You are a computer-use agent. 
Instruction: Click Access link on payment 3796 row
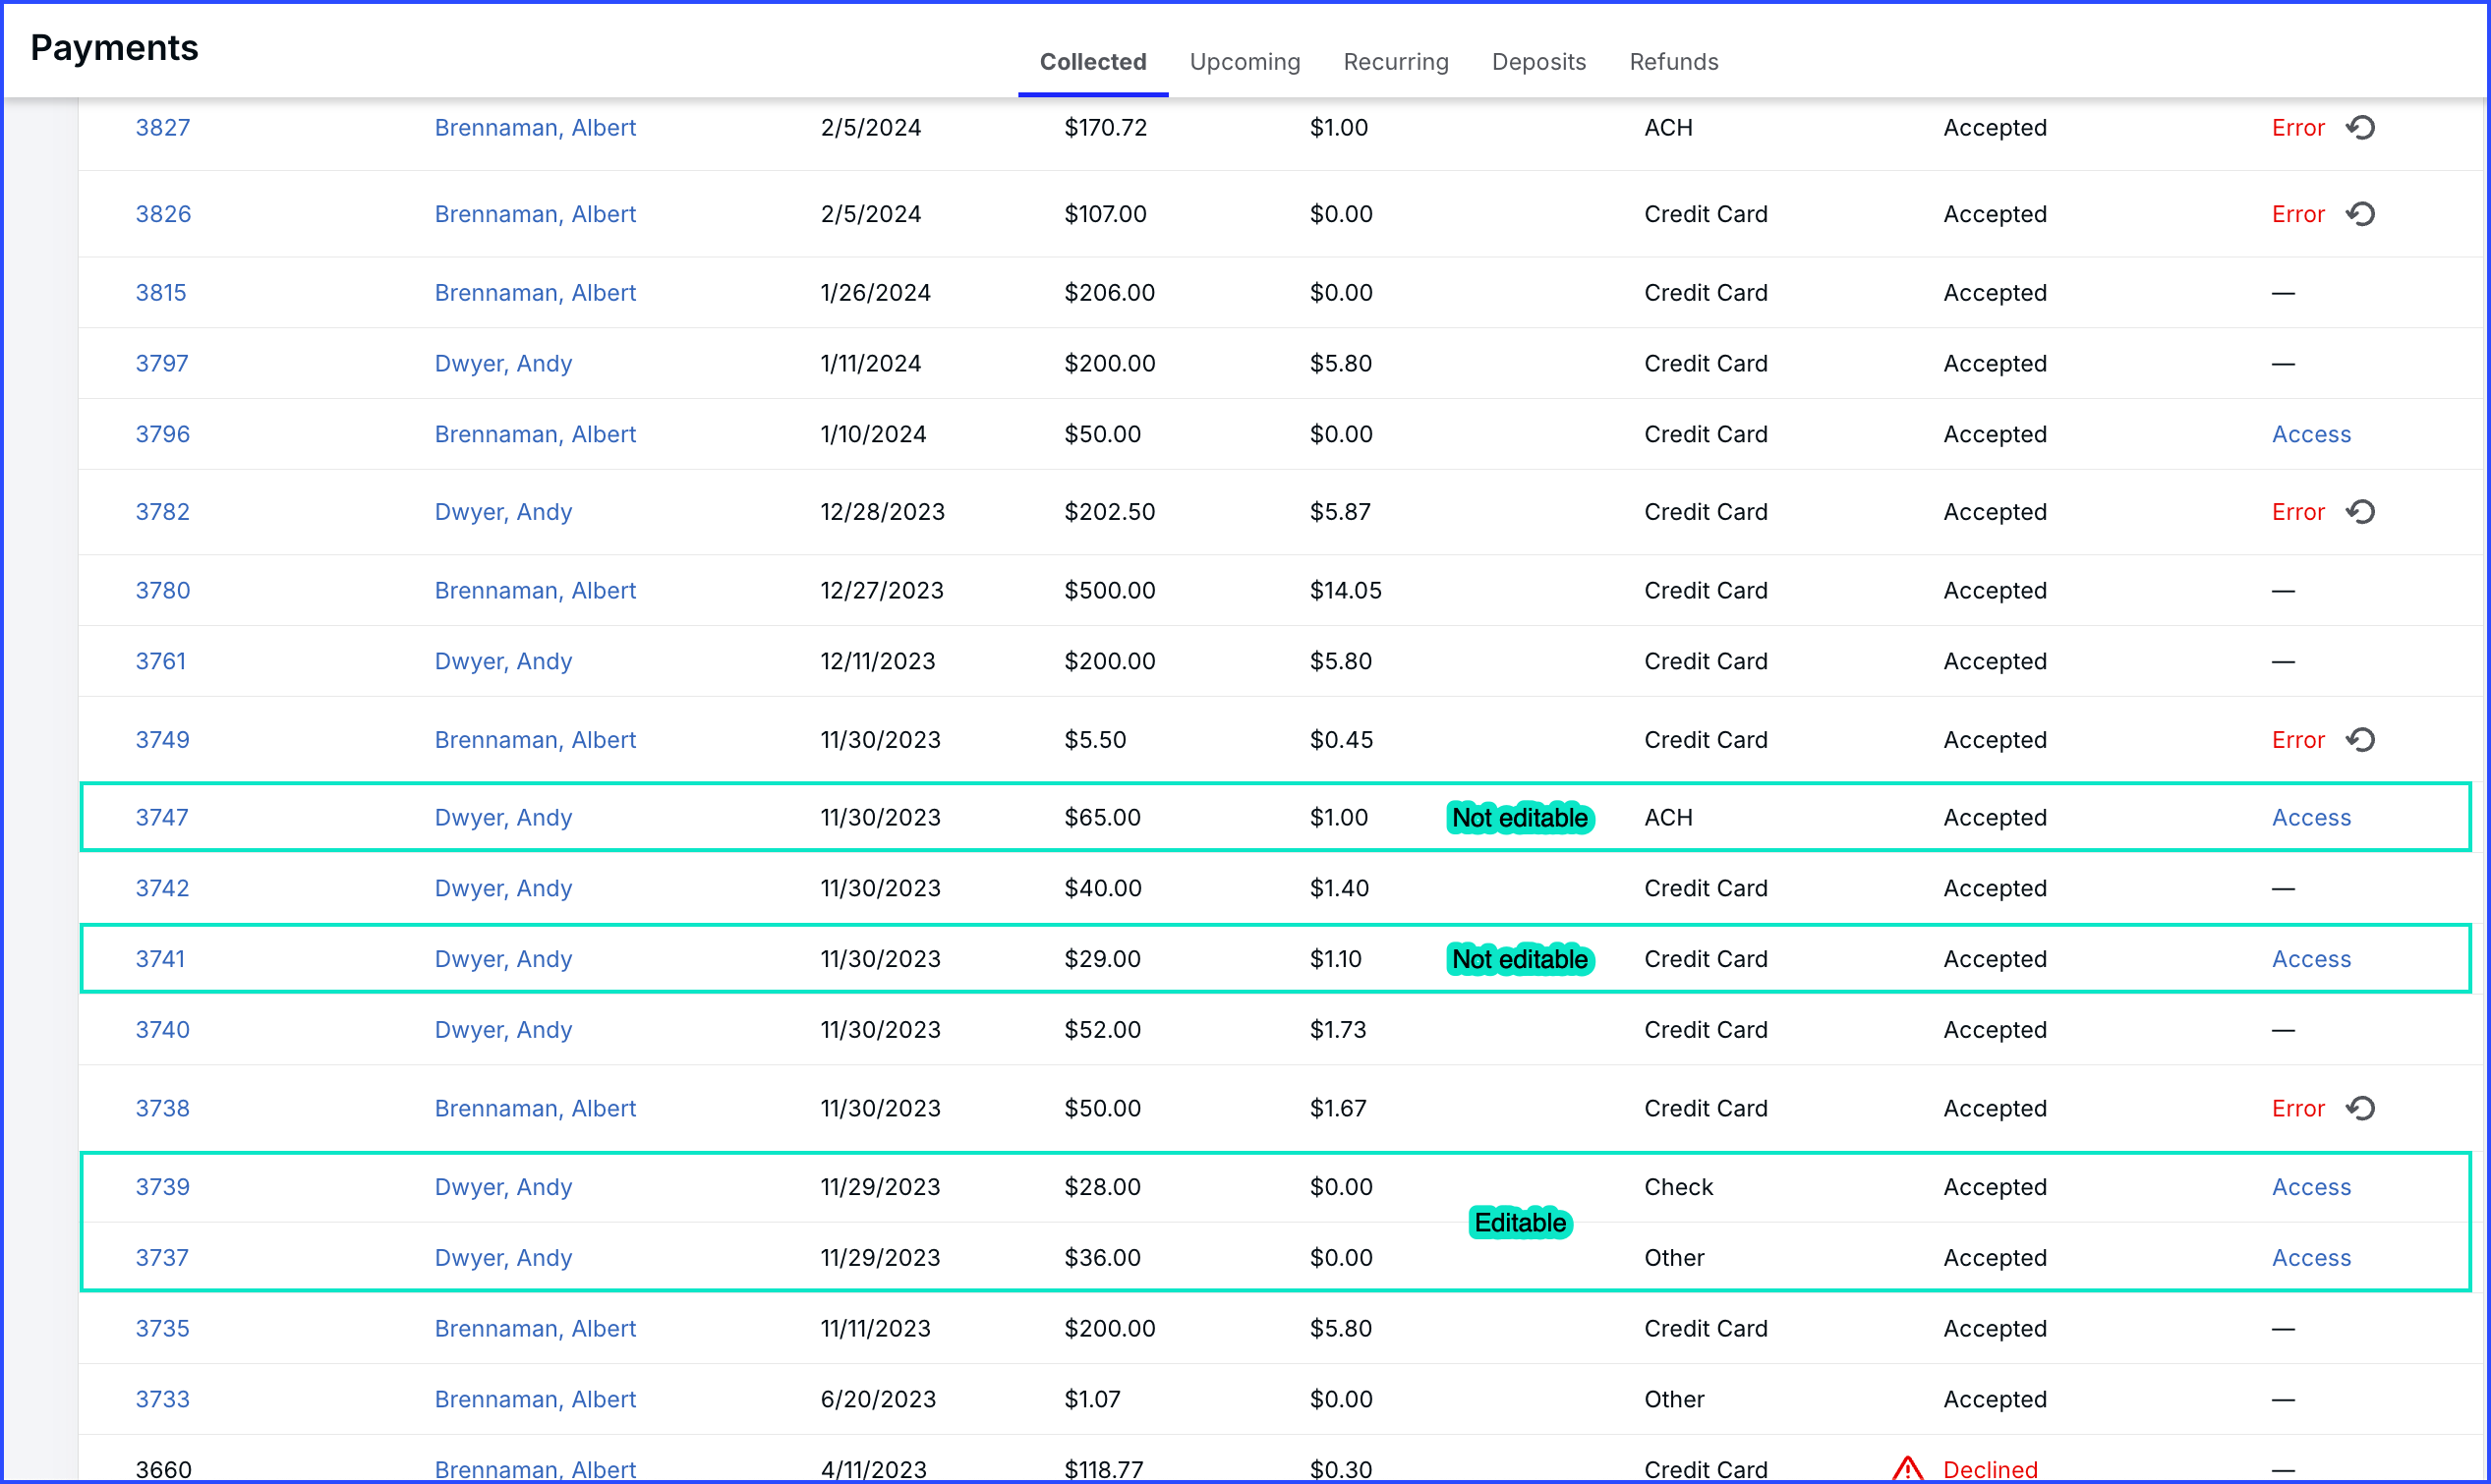click(2312, 435)
